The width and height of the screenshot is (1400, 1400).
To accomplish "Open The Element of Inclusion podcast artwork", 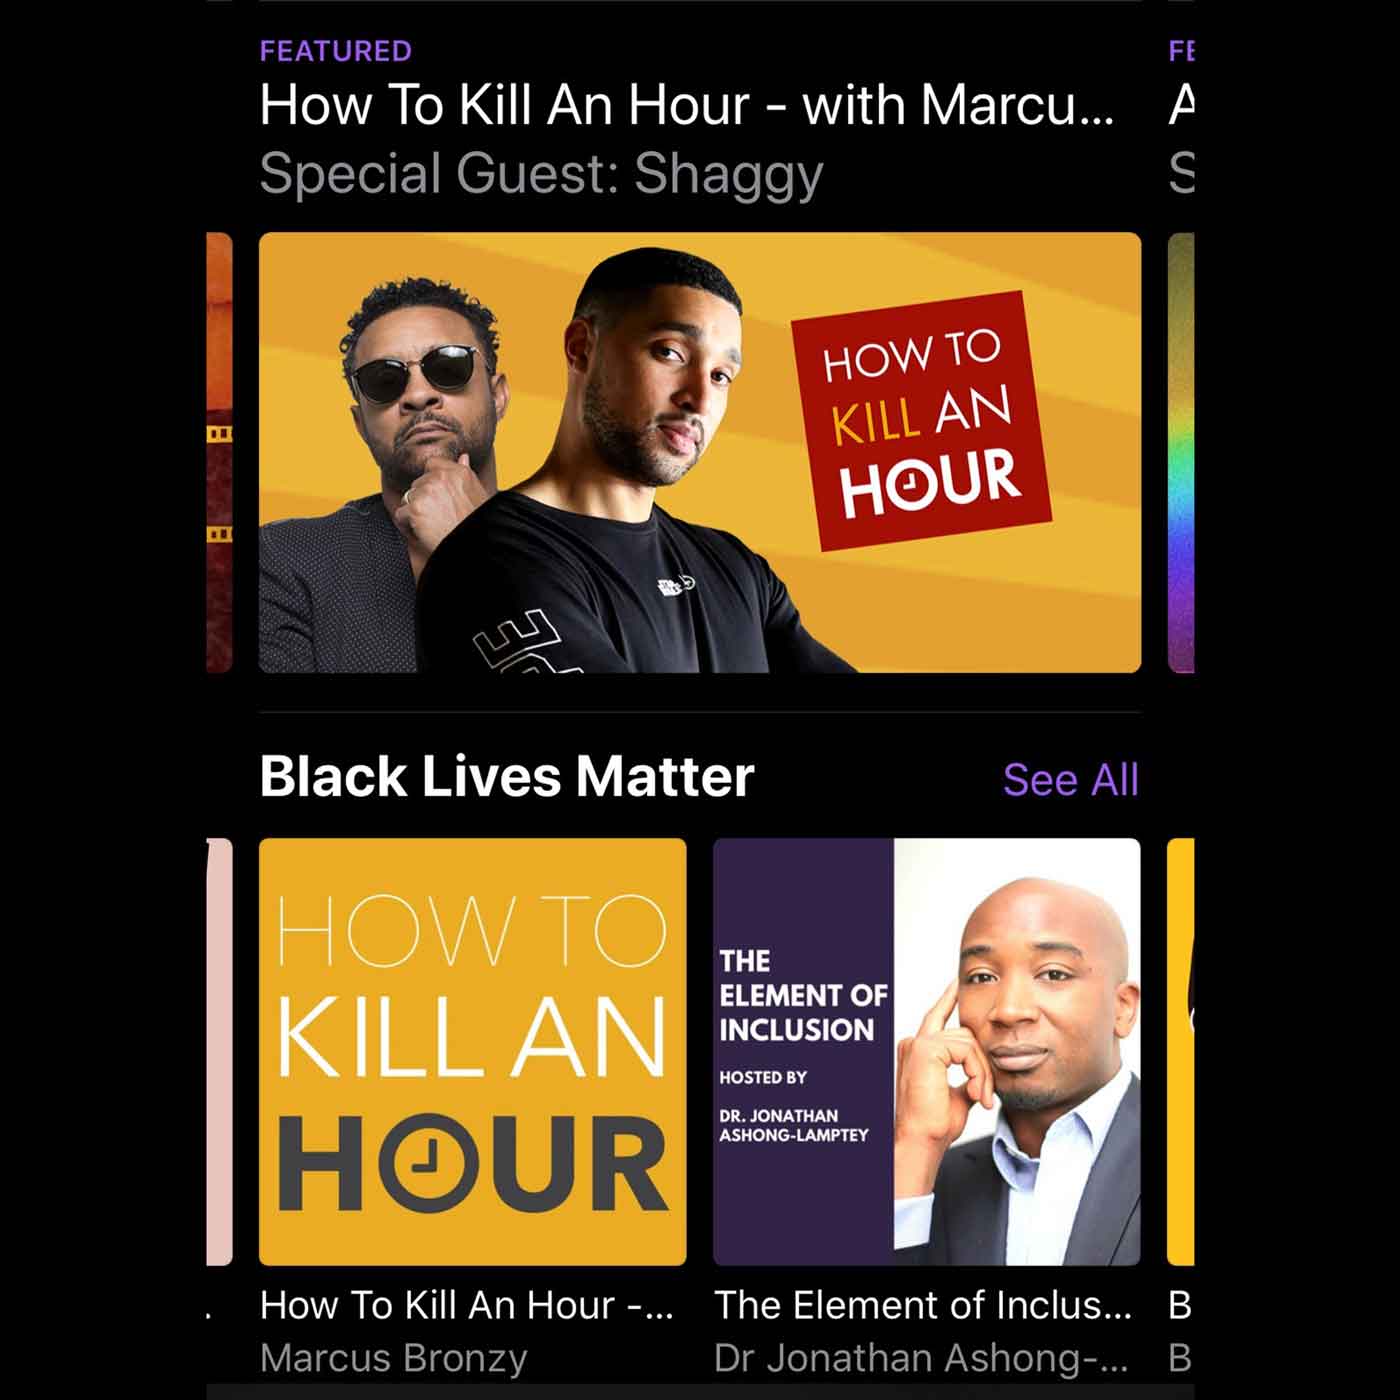I will coord(927,1052).
